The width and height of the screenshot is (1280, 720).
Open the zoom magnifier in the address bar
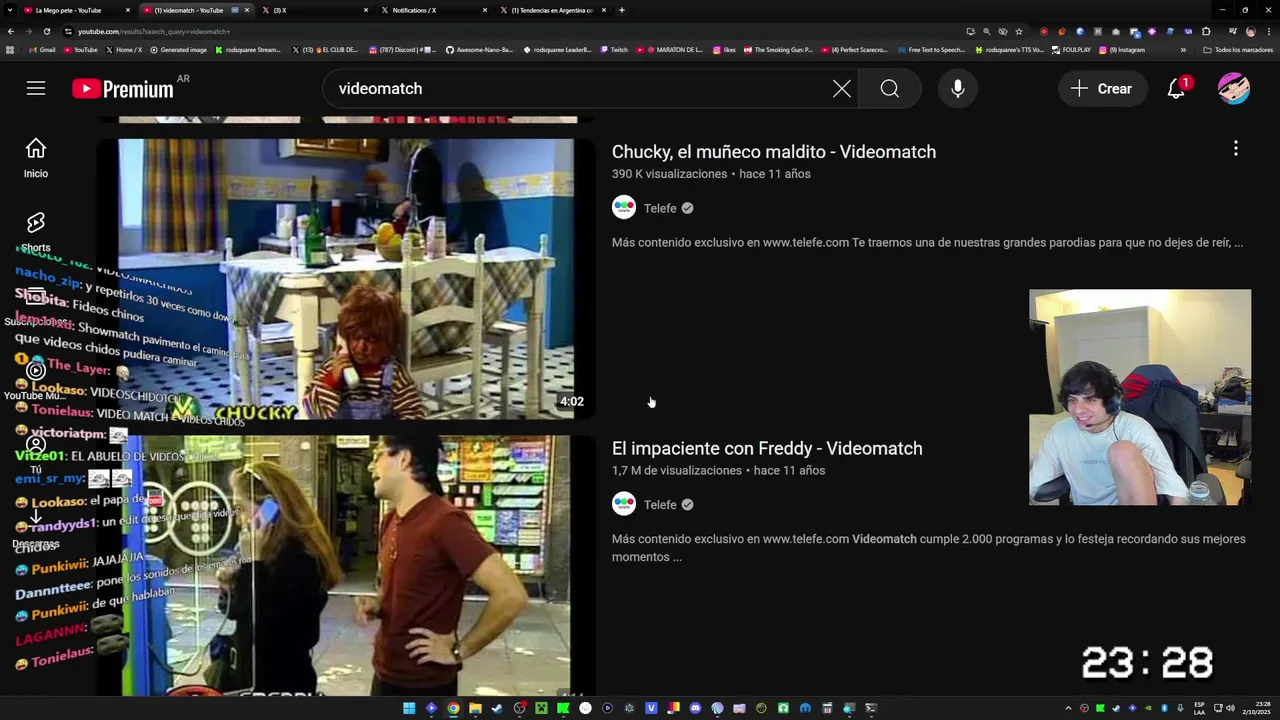tap(987, 31)
